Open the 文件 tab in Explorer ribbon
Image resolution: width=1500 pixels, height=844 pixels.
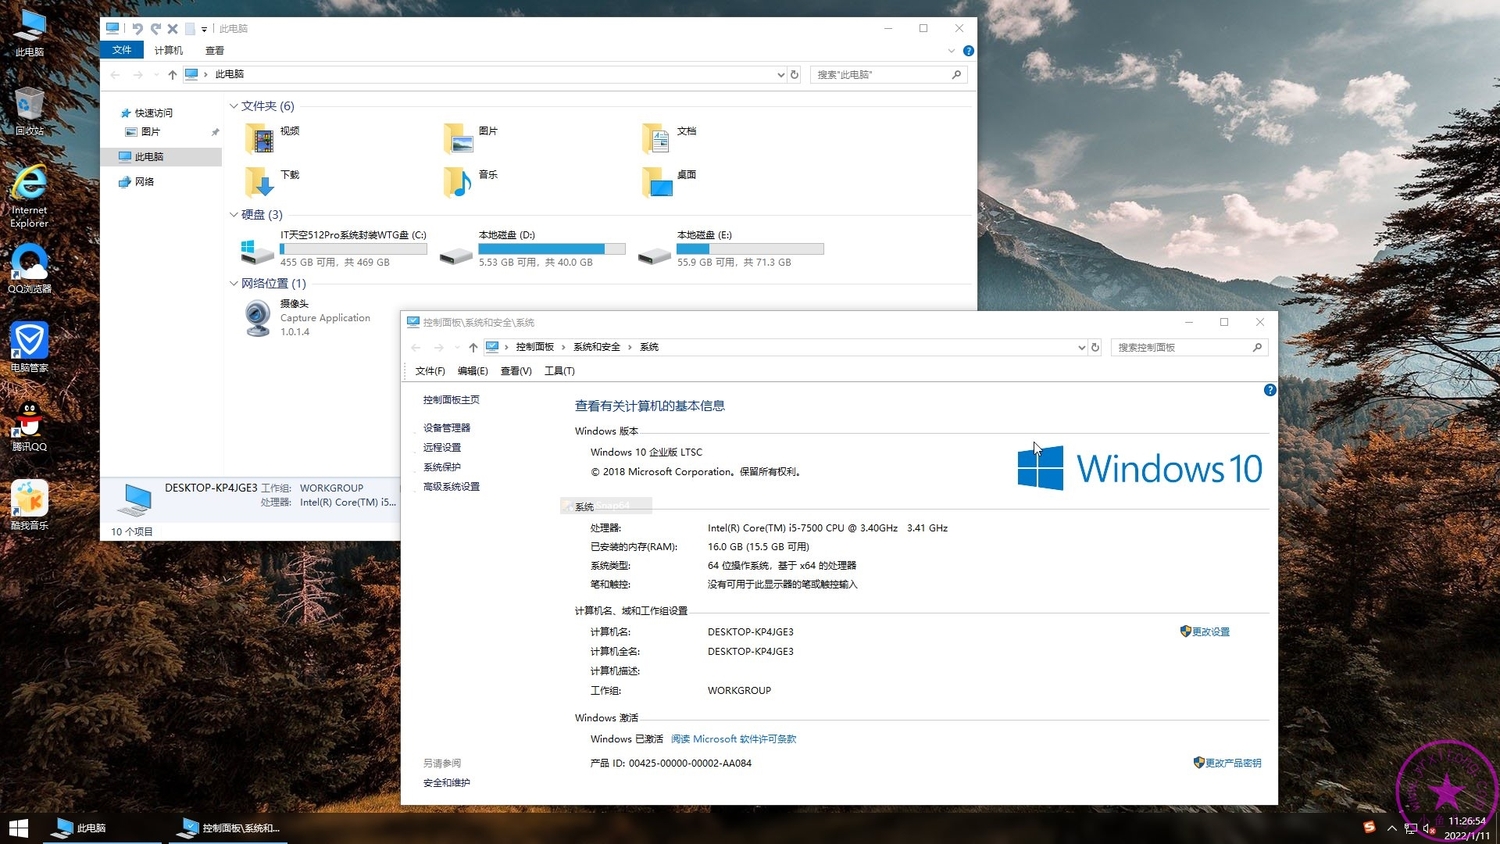[122, 50]
